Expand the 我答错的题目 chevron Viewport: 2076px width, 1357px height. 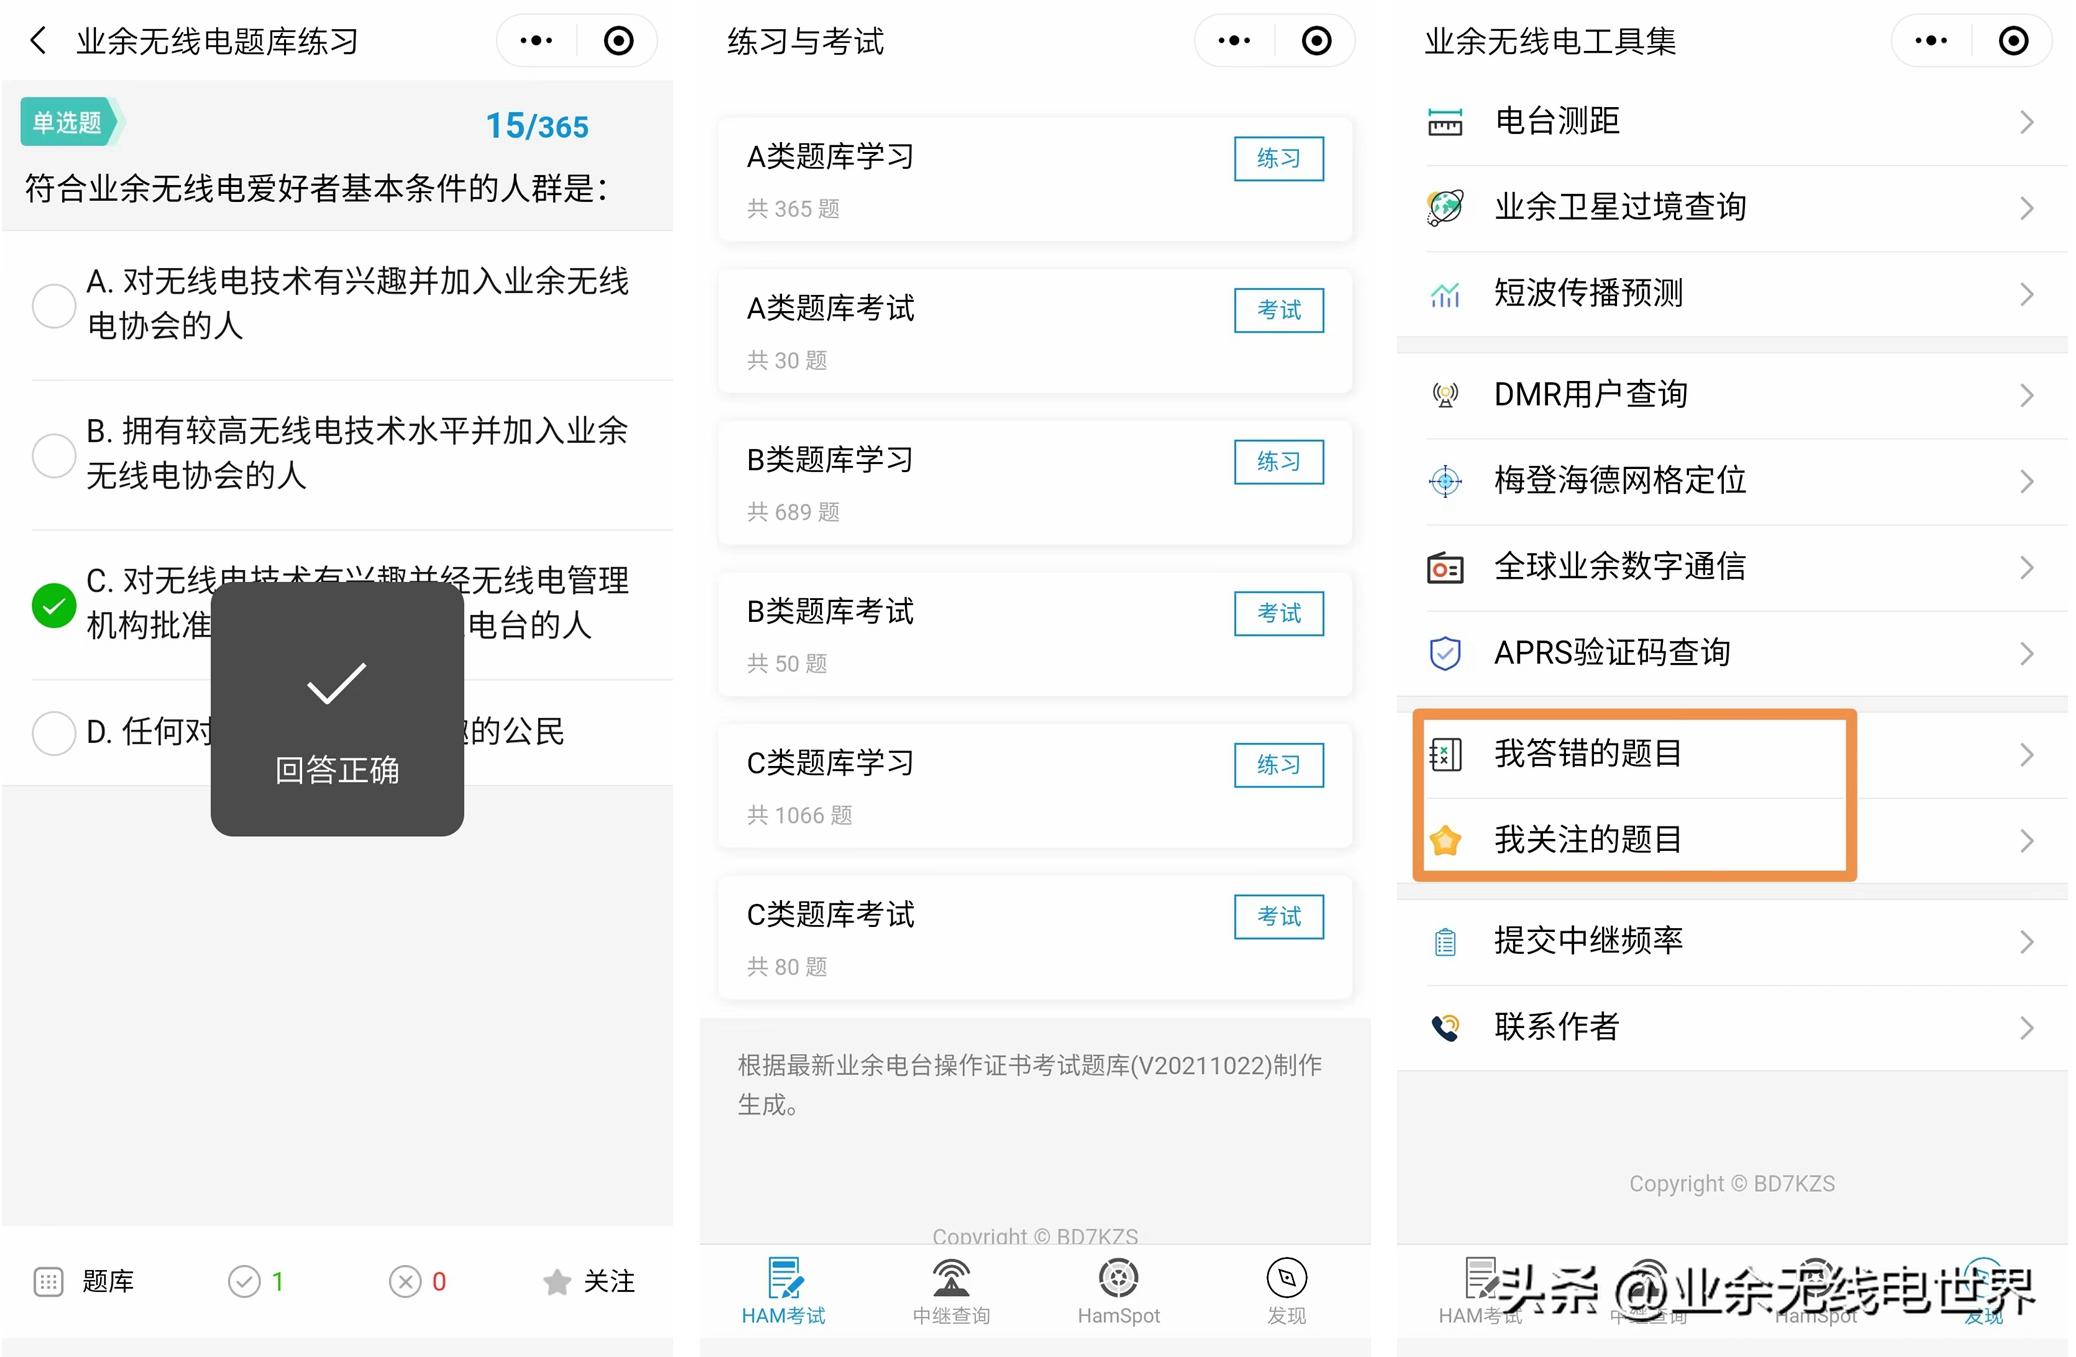2027,754
